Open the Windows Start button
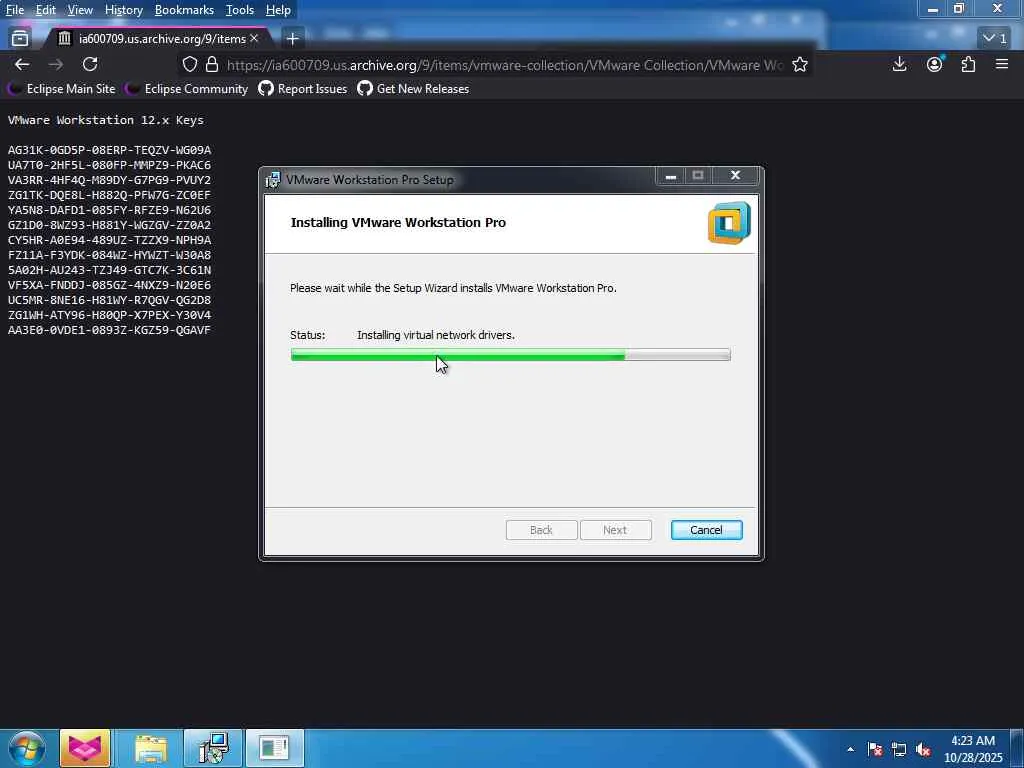The height and width of the screenshot is (768, 1024). 26,748
